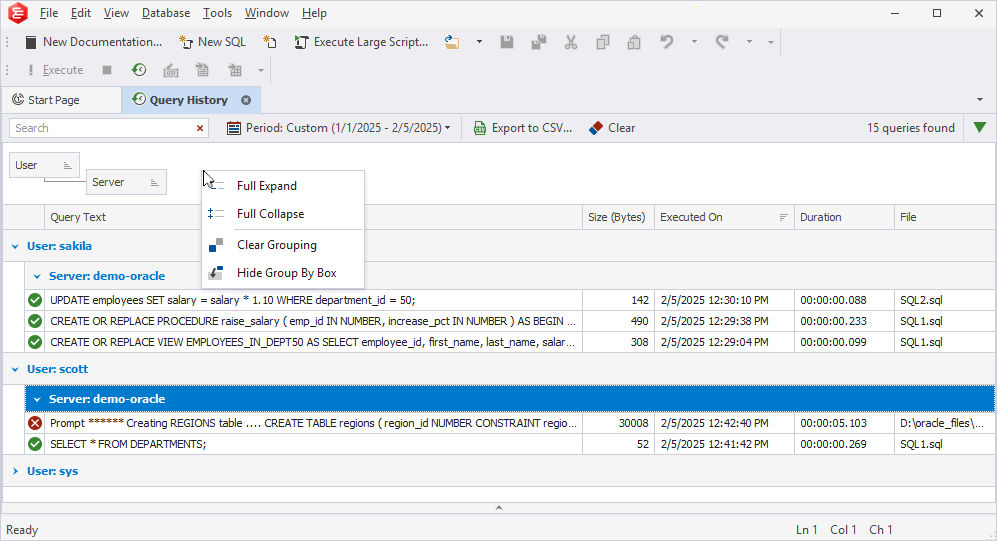The image size is (997, 541).
Task: Click the Save disk icon
Action: (x=507, y=42)
